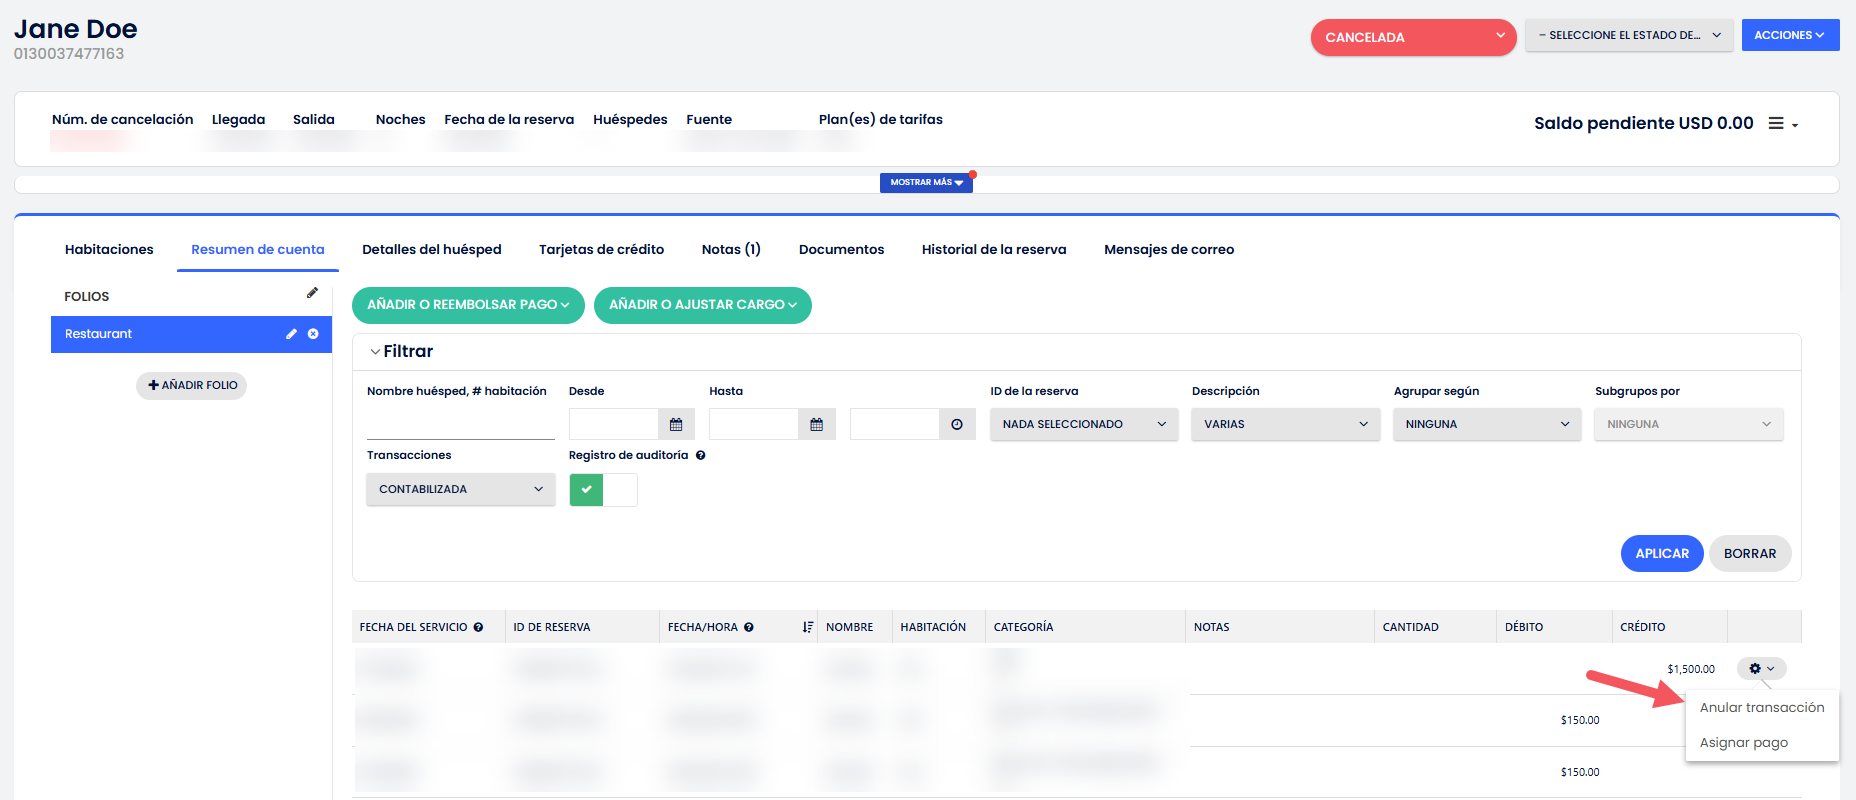This screenshot has width=1856, height=800.
Task: Click the AÑADIR FOLIO button
Action: 192,385
